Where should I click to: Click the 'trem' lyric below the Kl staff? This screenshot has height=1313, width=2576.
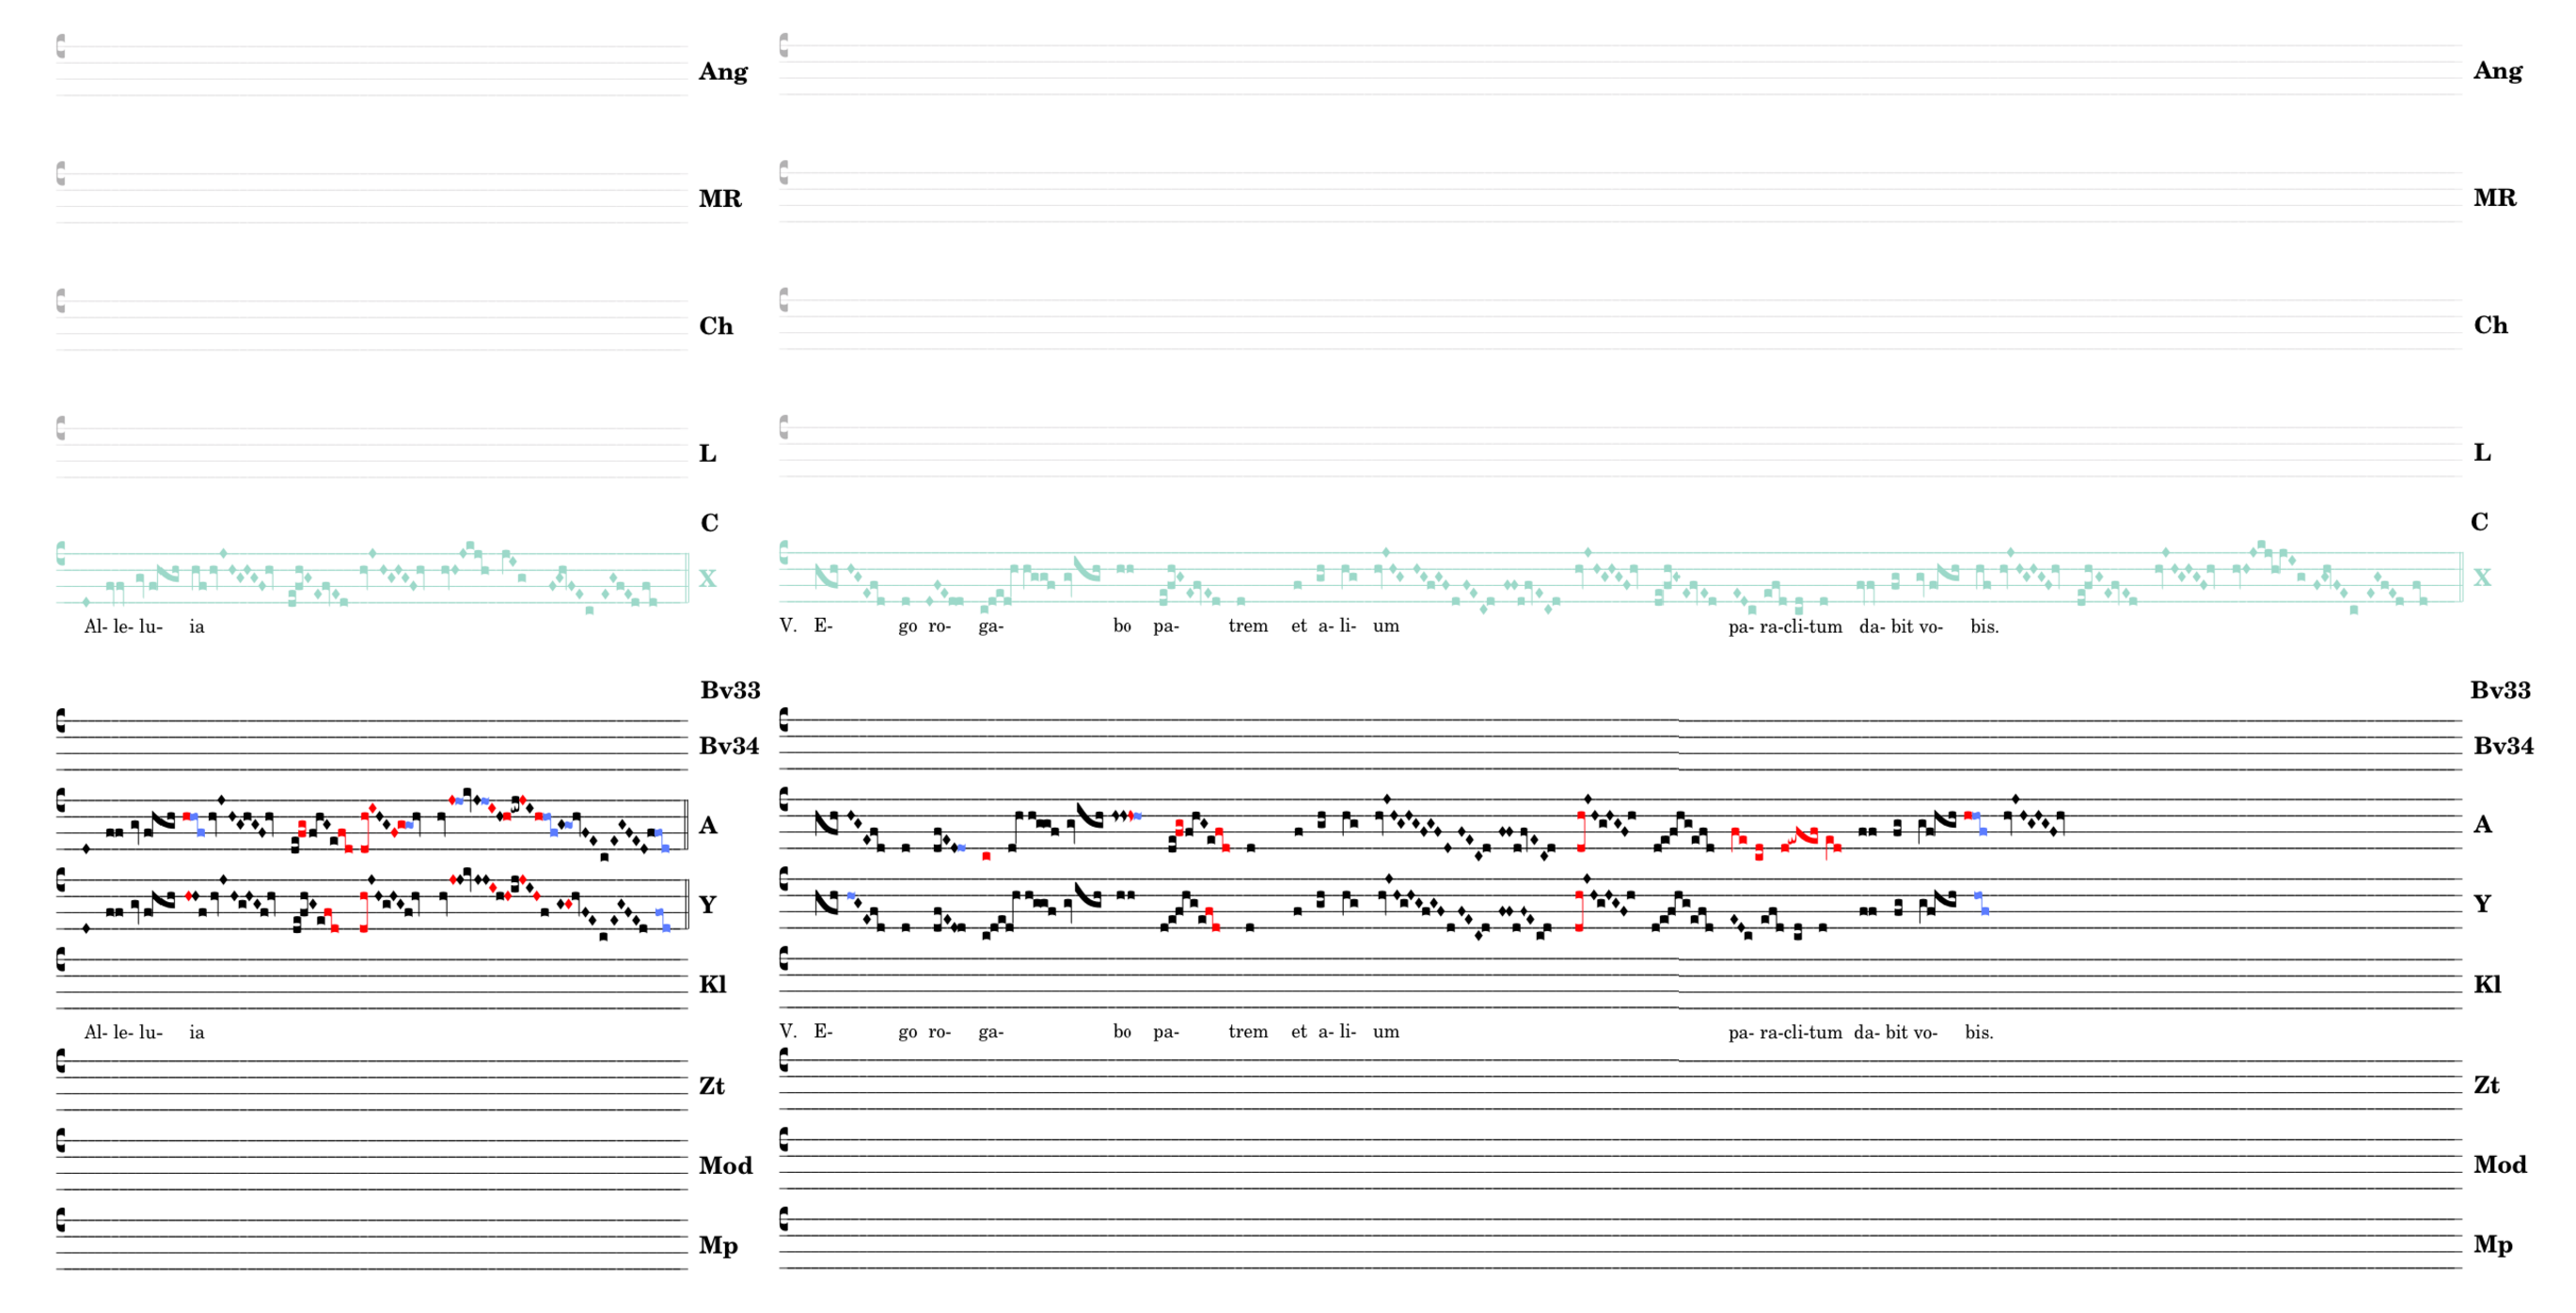(x=1247, y=1032)
